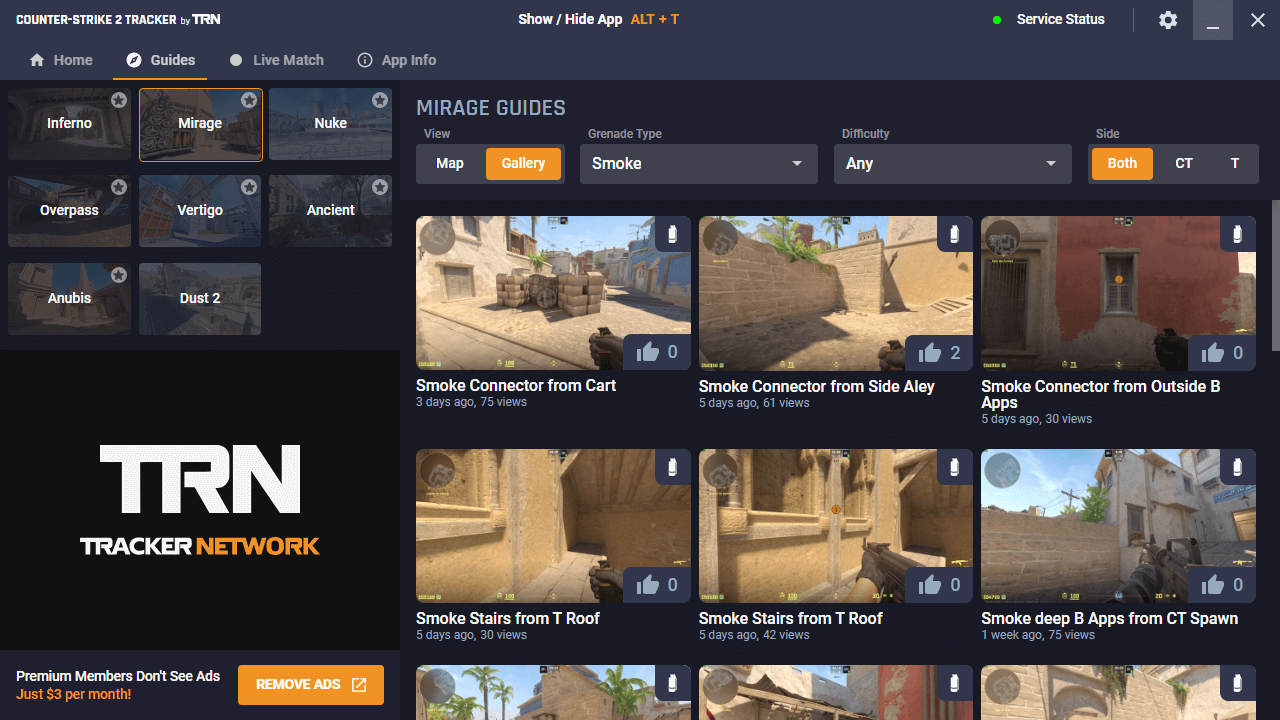Click the map badge on Side Aley thumbnail
The height and width of the screenshot is (720, 1280).
click(x=721, y=238)
